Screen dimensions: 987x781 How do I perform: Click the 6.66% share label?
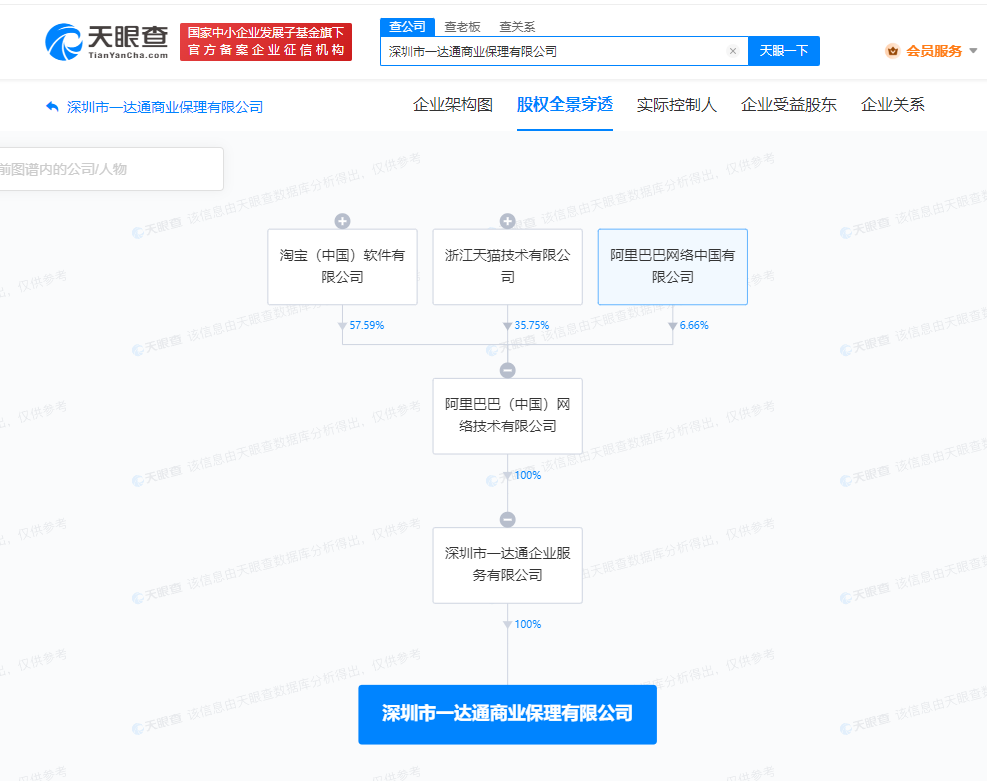point(694,325)
